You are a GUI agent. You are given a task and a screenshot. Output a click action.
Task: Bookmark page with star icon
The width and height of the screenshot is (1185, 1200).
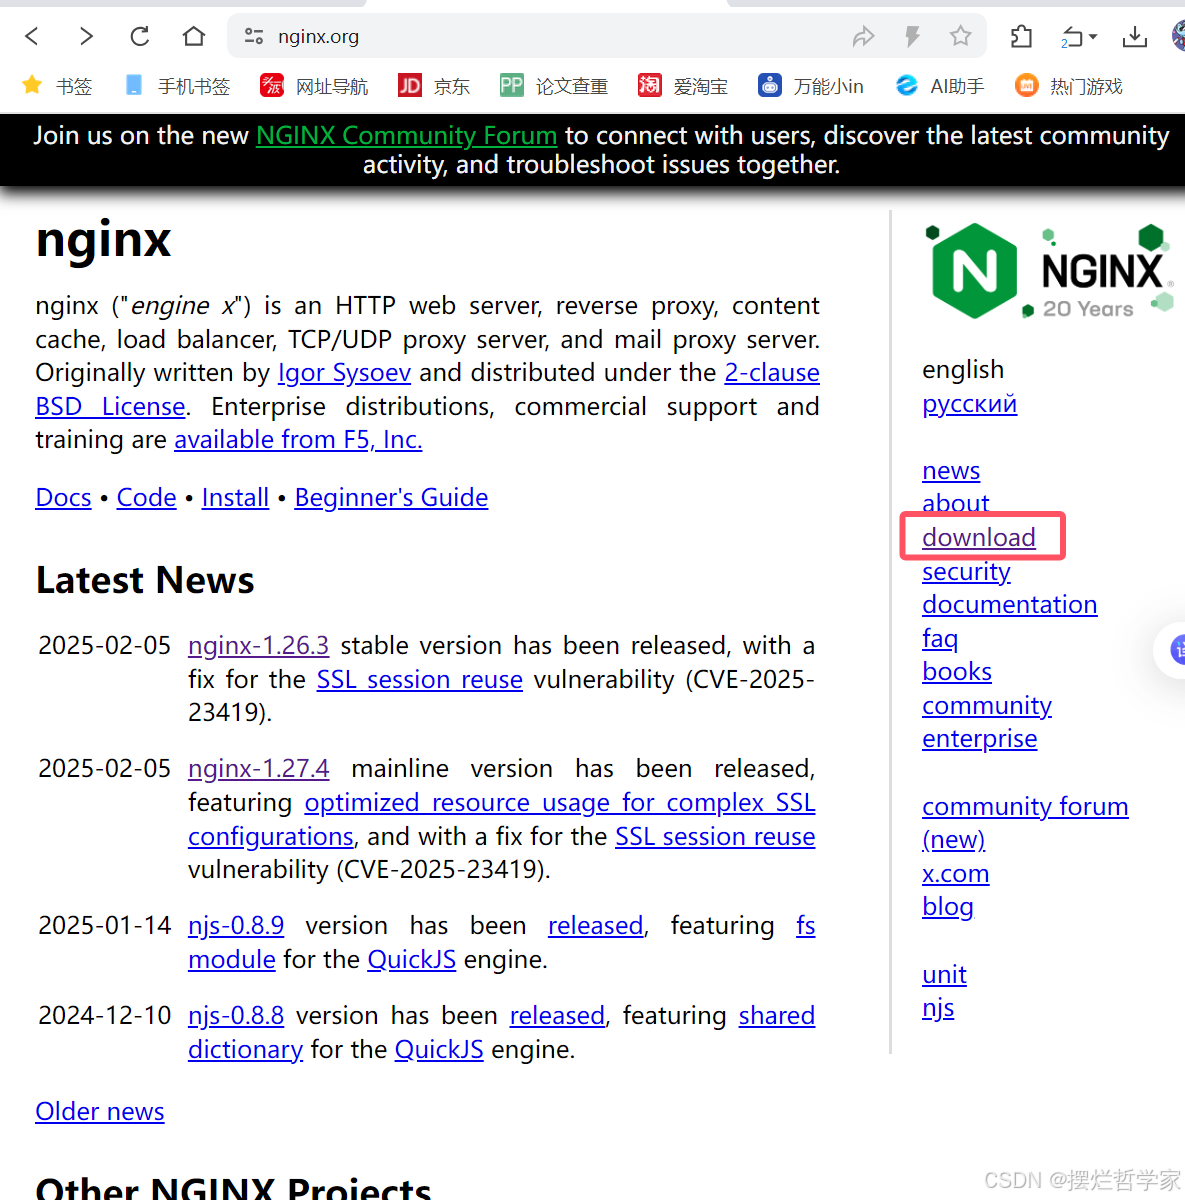click(x=961, y=37)
